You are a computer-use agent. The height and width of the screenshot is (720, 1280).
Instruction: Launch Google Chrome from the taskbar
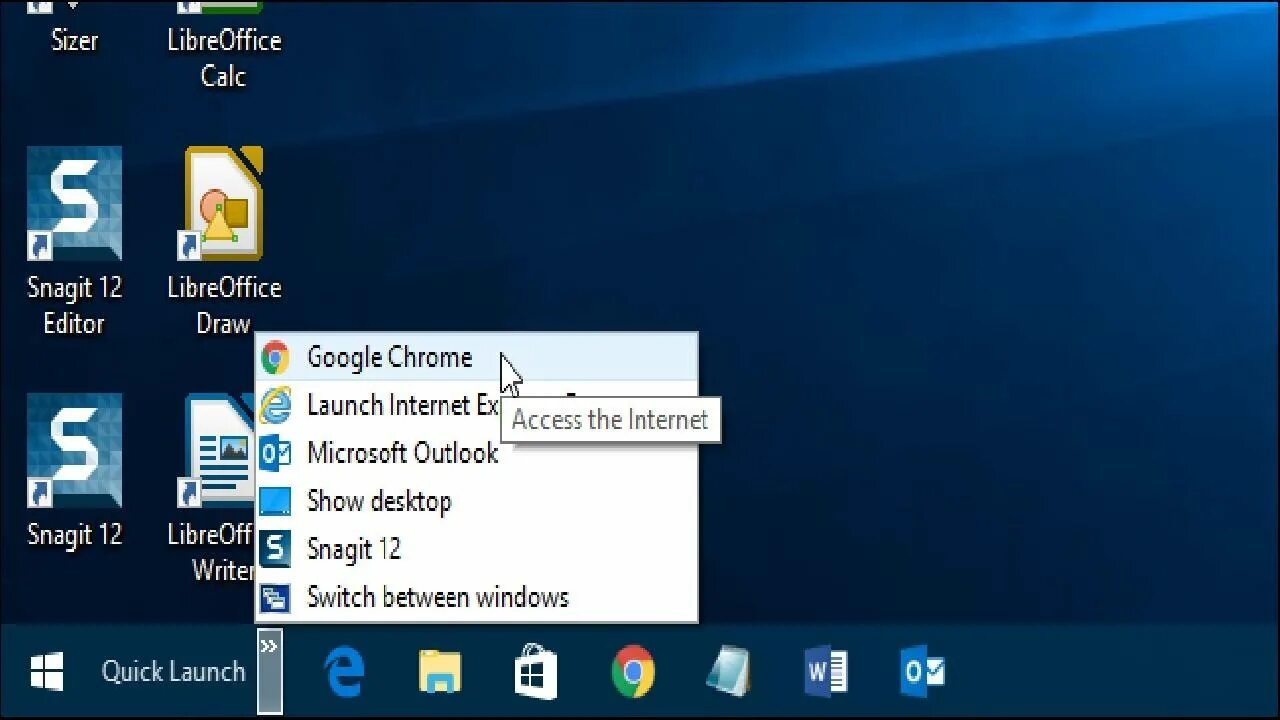[x=633, y=671]
